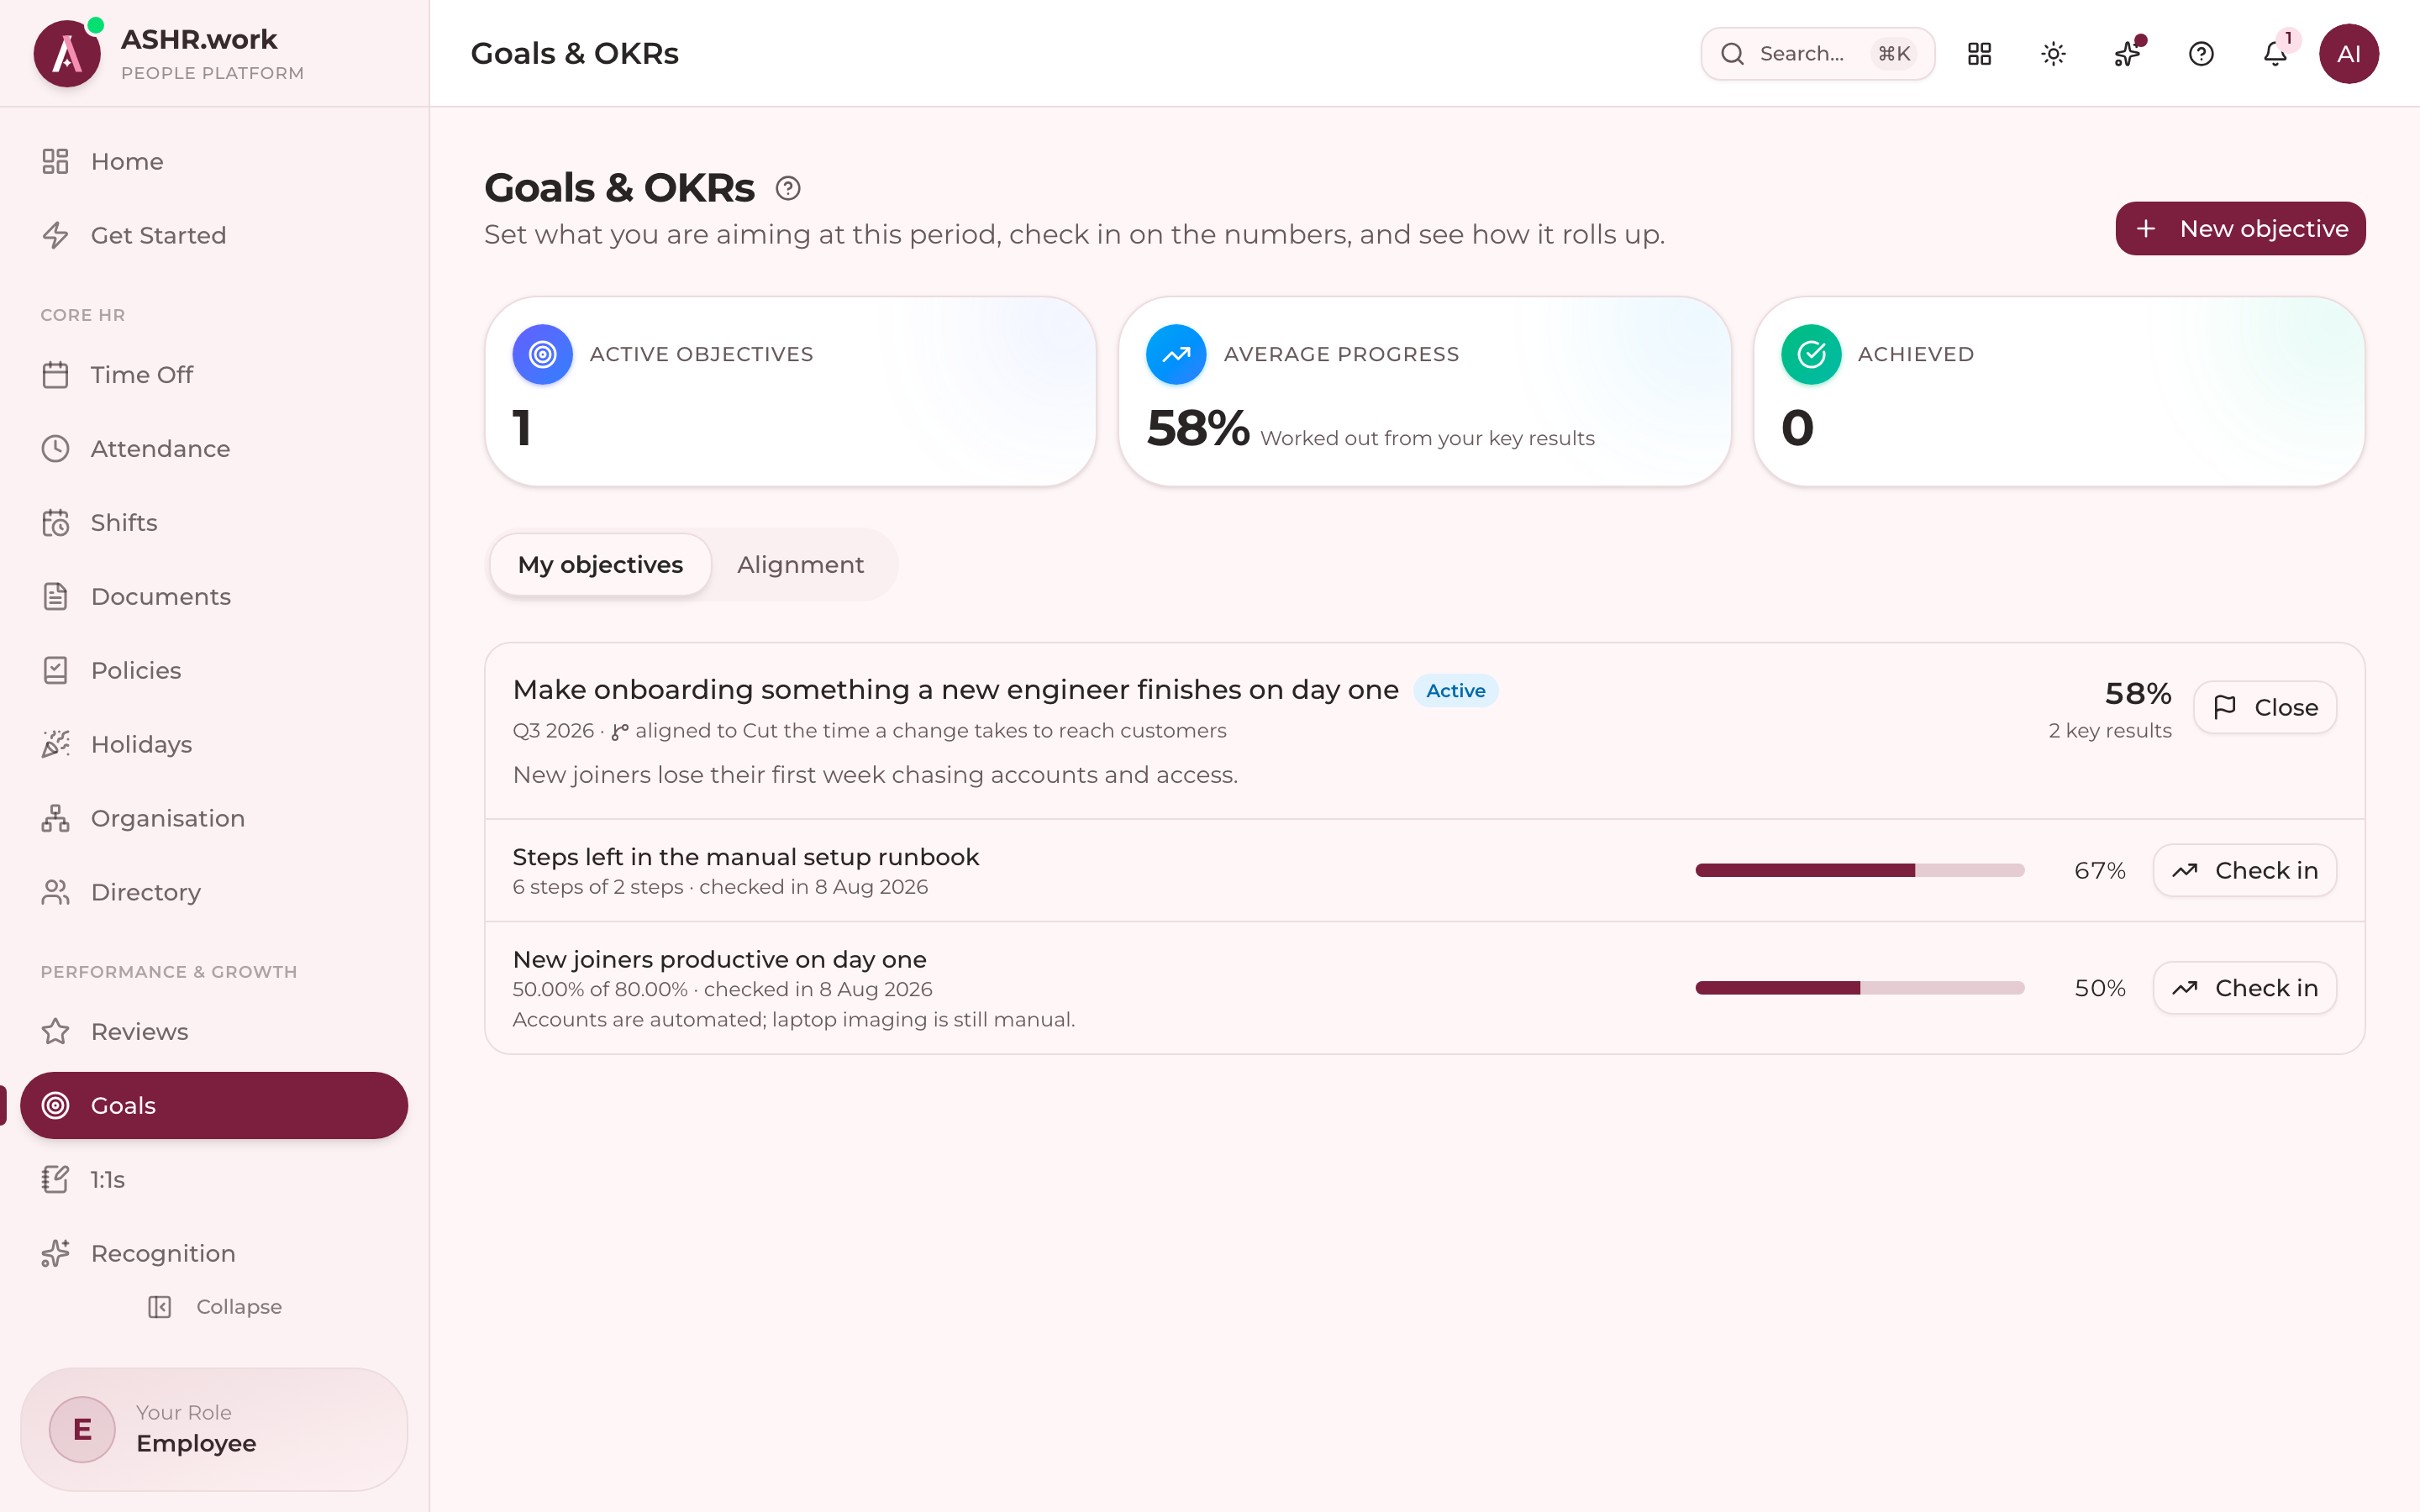The height and width of the screenshot is (1512, 2420).
Task: Open the Your Role Employee switcher
Action: pos(214,1429)
